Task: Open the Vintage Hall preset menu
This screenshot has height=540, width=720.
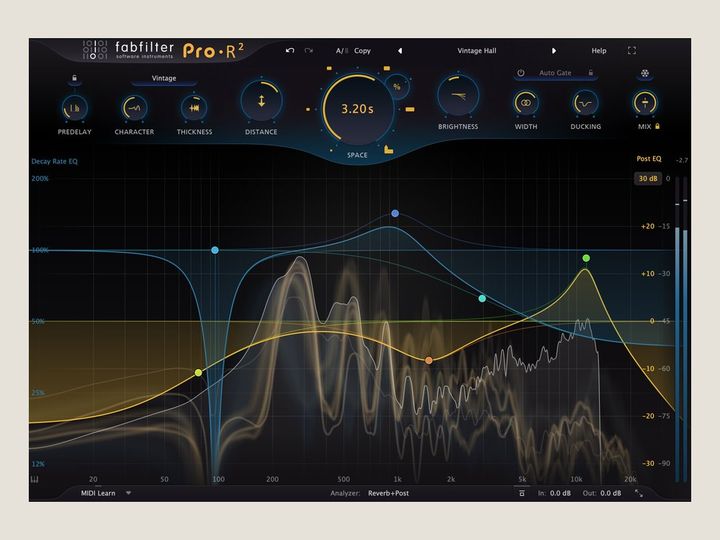Action: tap(477, 51)
